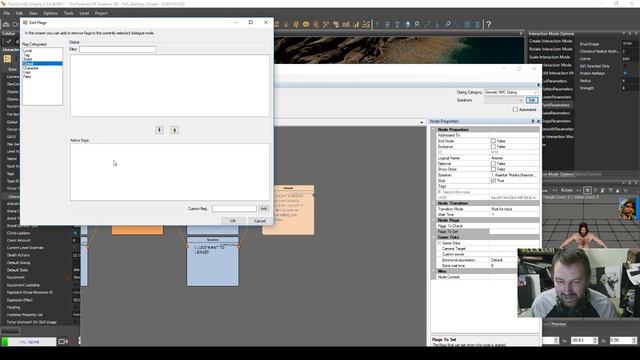Screen dimensions: 640x360
Task: Select the highlighted Global flag category
Action: pyautogui.click(x=42, y=64)
